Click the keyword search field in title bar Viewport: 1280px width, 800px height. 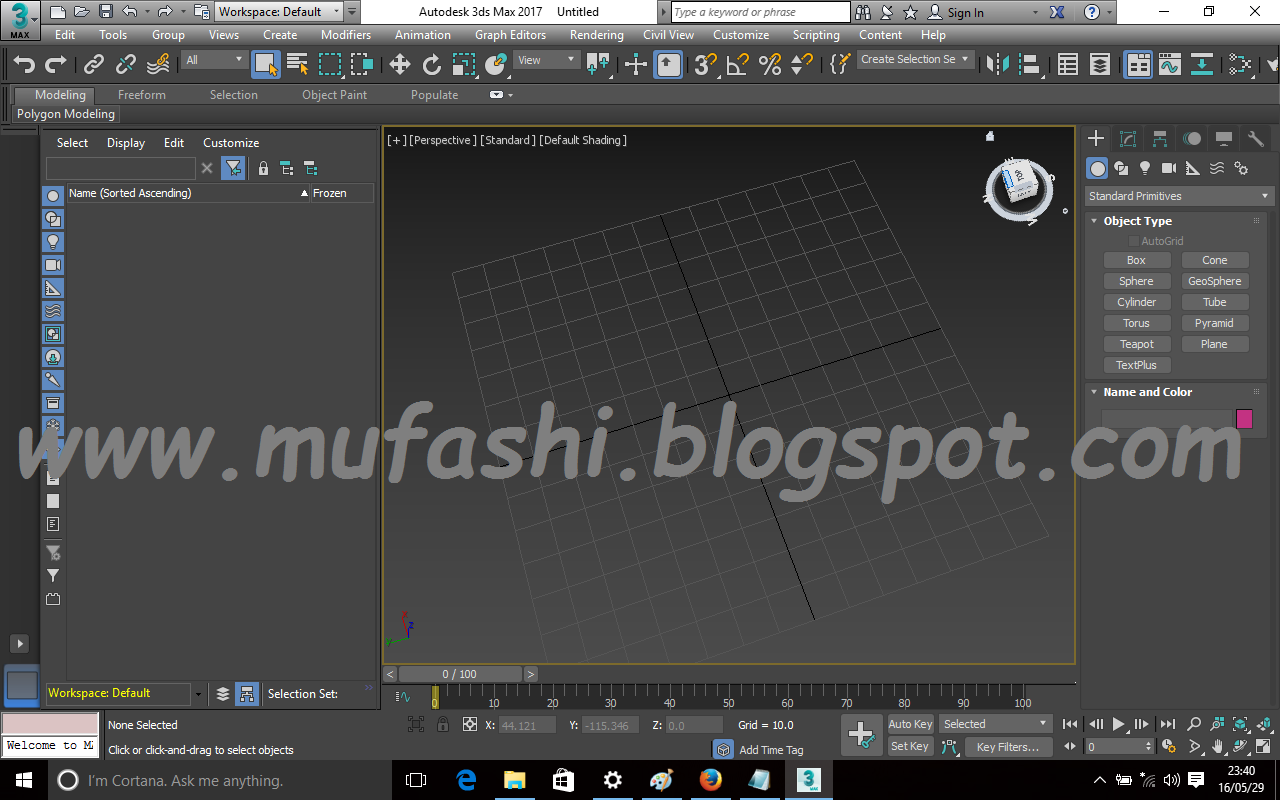point(761,12)
